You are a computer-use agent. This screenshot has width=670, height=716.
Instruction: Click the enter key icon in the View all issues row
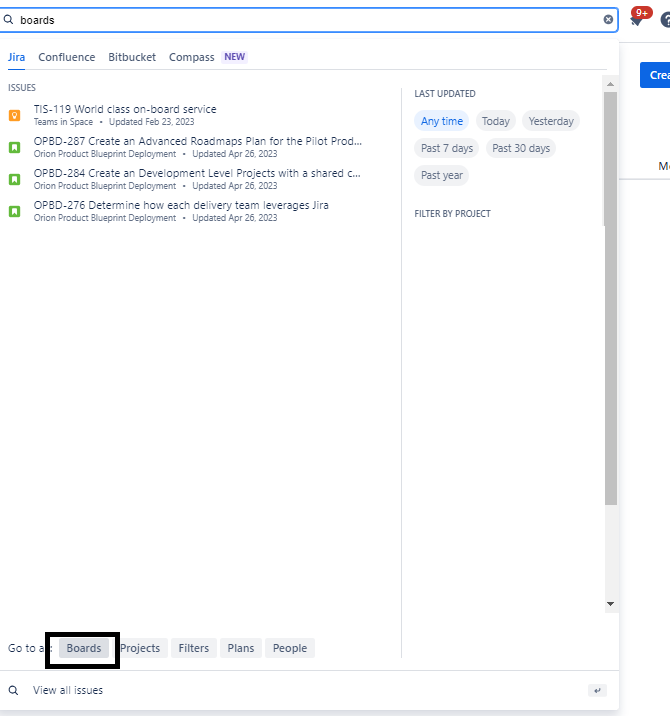pyautogui.click(x=597, y=690)
